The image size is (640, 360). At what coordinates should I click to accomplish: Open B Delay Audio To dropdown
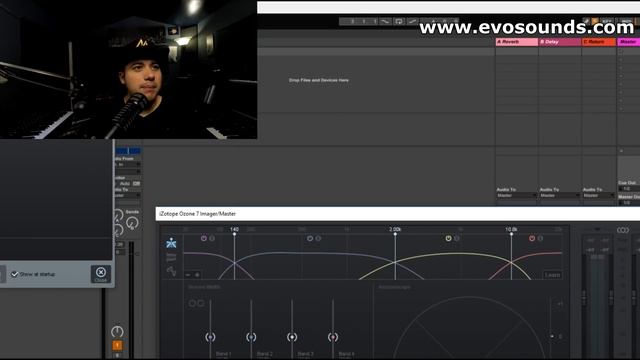pyautogui.click(x=560, y=196)
